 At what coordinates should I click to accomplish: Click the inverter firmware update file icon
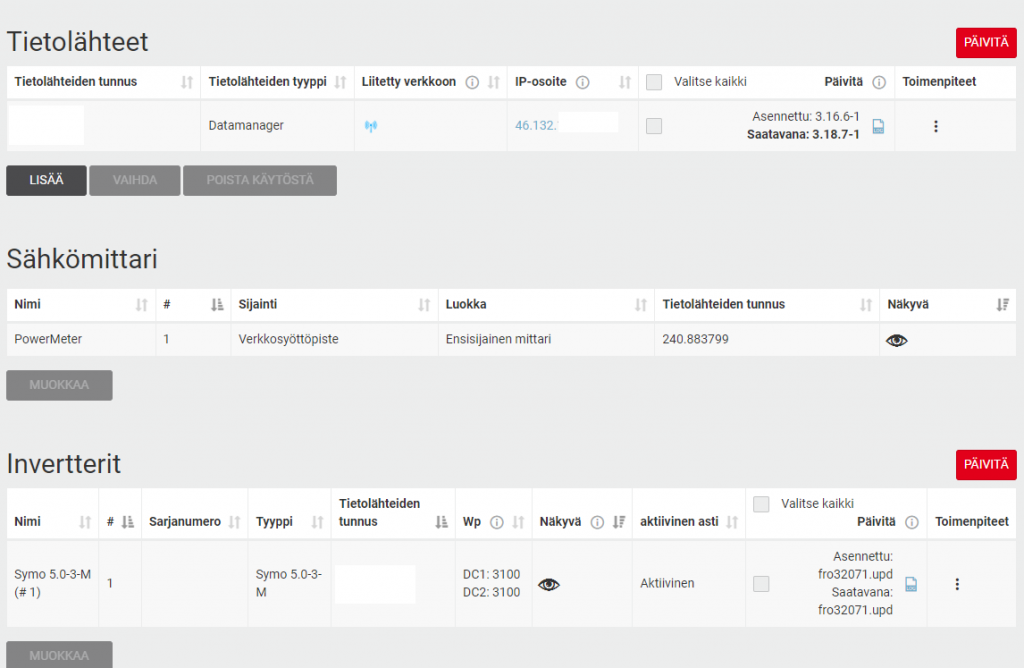(911, 584)
